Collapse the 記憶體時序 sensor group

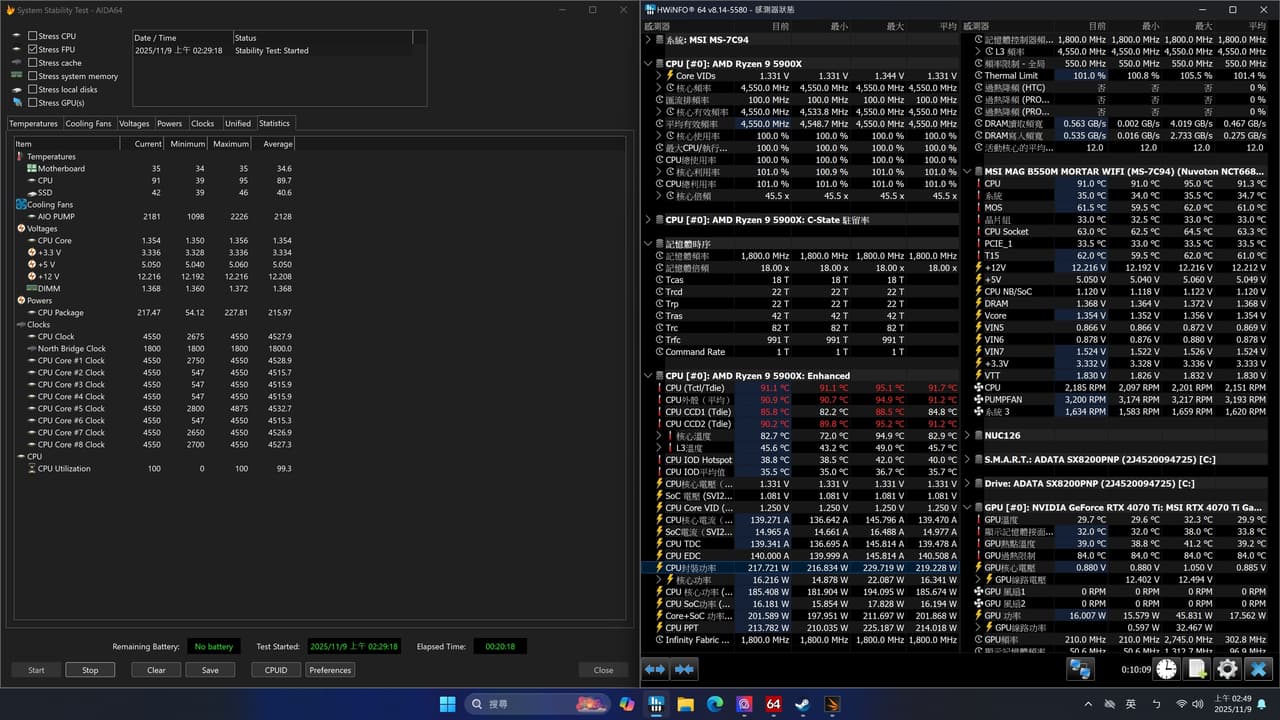(649, 244)
